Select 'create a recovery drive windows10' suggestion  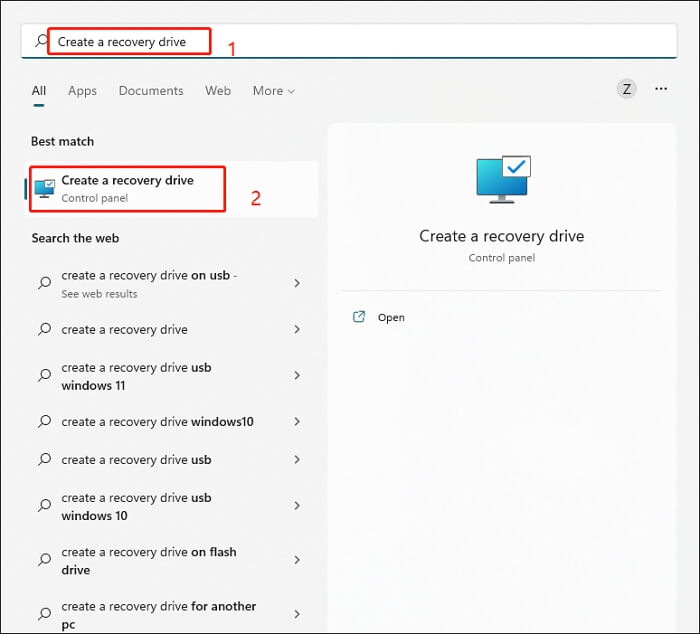[172, 421]
